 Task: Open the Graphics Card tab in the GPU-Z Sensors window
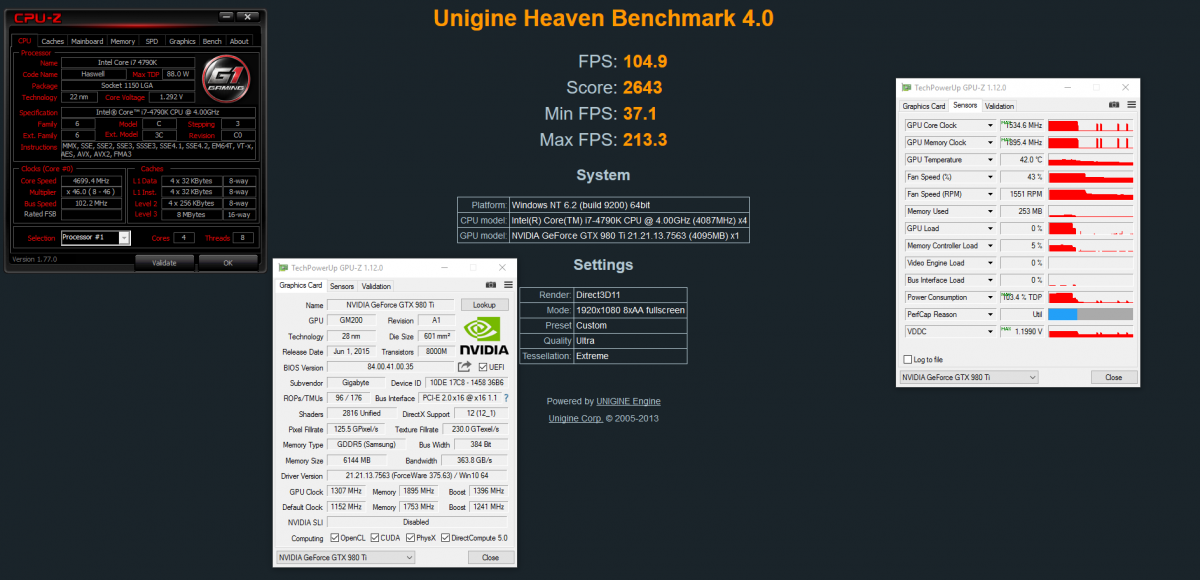pos(924,105)
